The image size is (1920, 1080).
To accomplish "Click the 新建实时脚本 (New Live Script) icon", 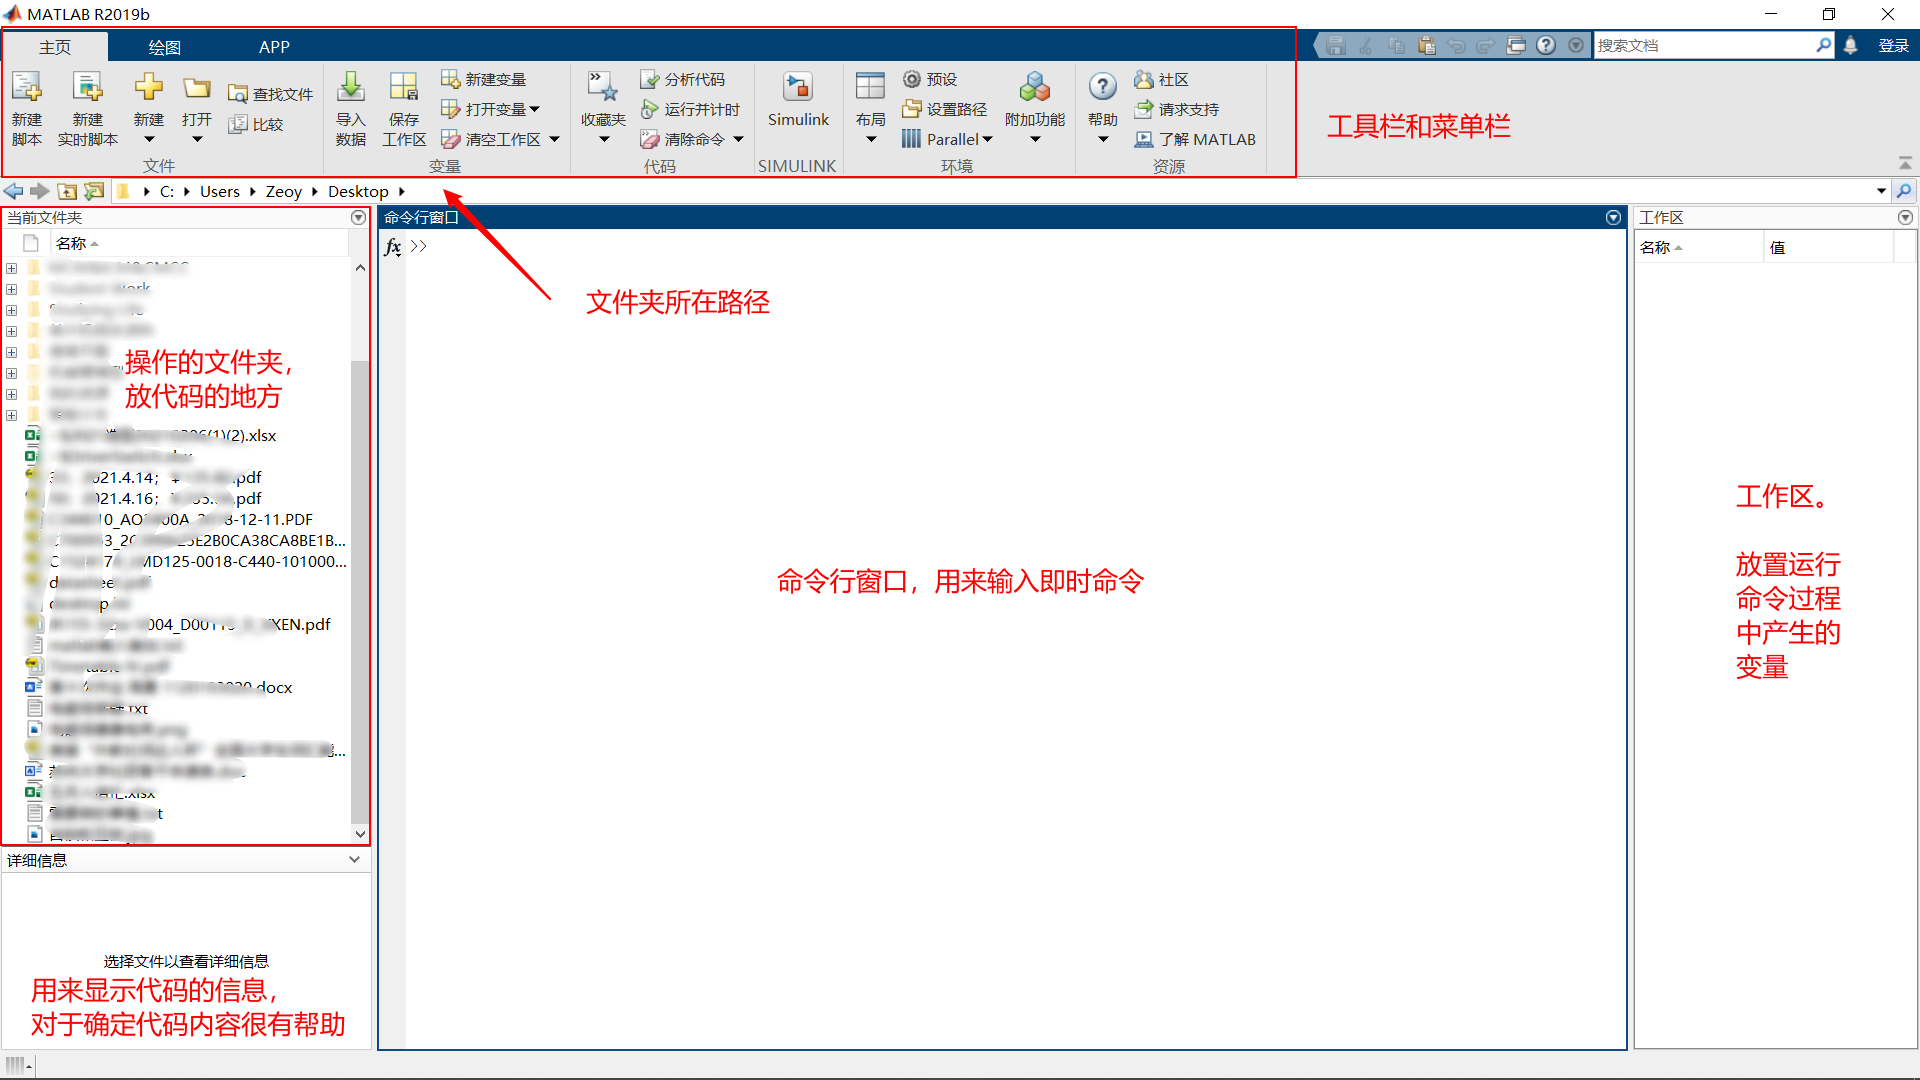I will [88, 88].
